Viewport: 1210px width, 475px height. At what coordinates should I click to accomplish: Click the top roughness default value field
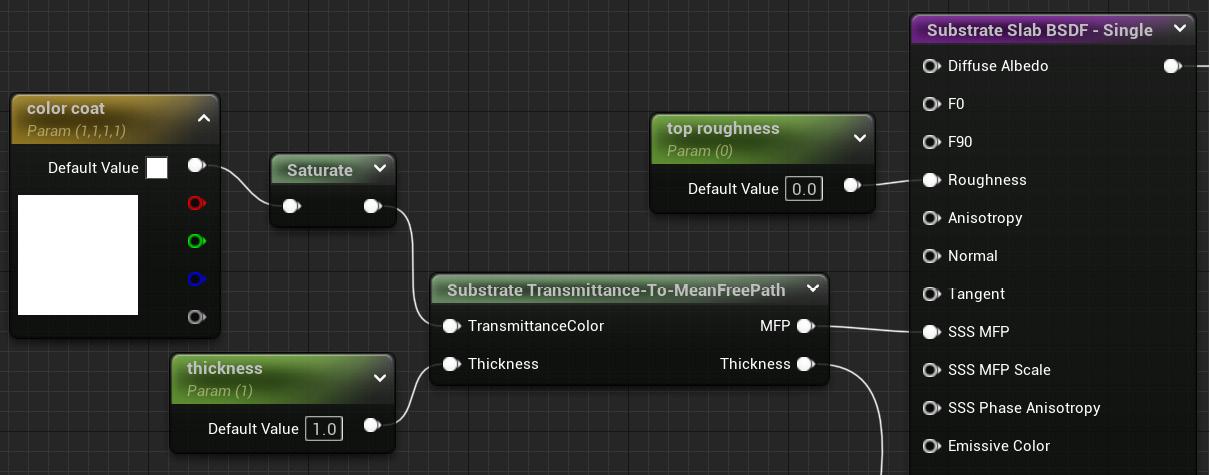(804, 189)
